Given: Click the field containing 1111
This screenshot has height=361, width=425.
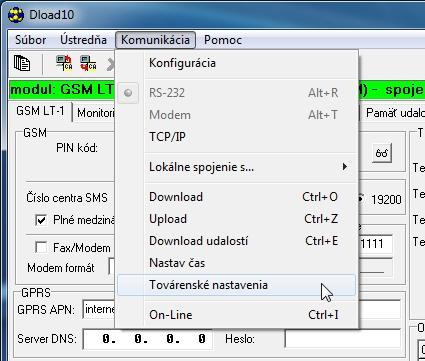Looking at the screenshot, I should pyautogui.click(x=375, y=244).
